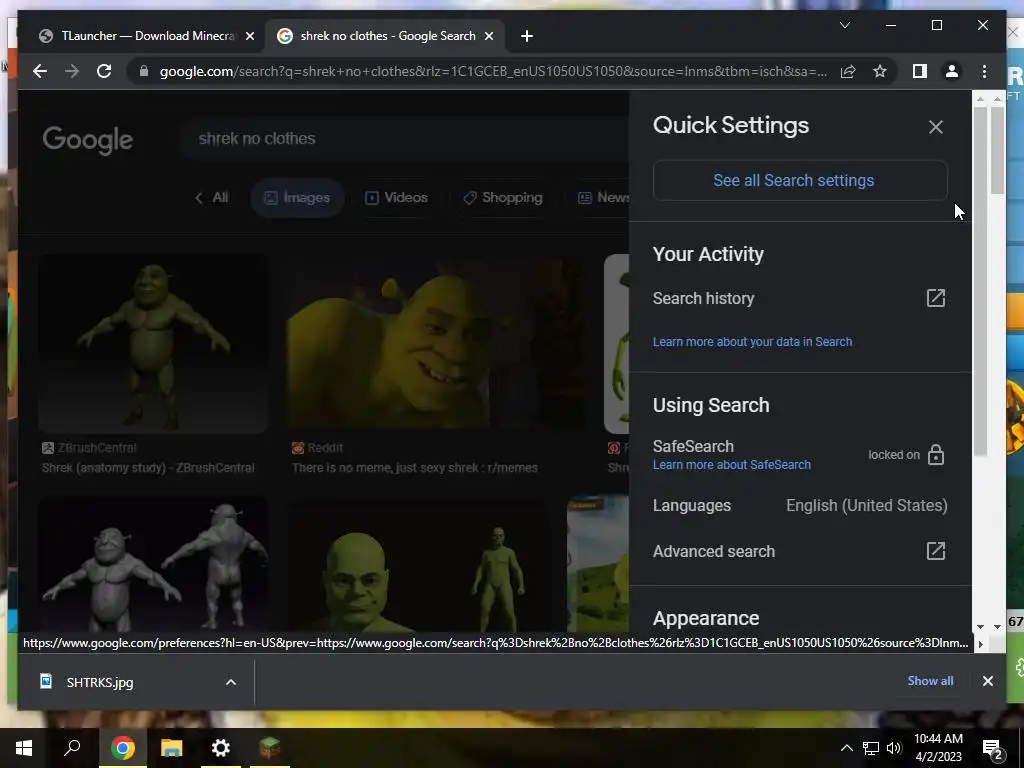The width and height of the screenshot is (1024, 768).
Task: Open a new tab with plus button
Action: click(527, 36)
